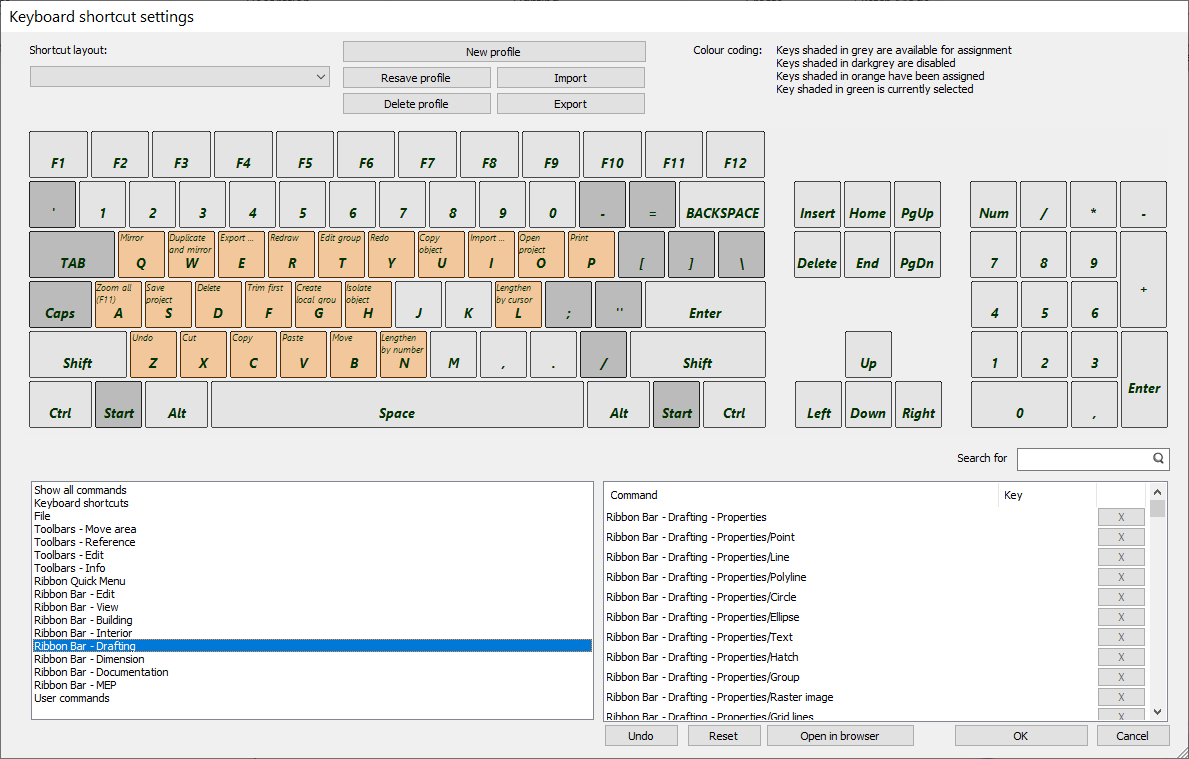Select Ribbon Bar - Dimension category
This screenshot has width=1189, height=759.
point(312,659)
